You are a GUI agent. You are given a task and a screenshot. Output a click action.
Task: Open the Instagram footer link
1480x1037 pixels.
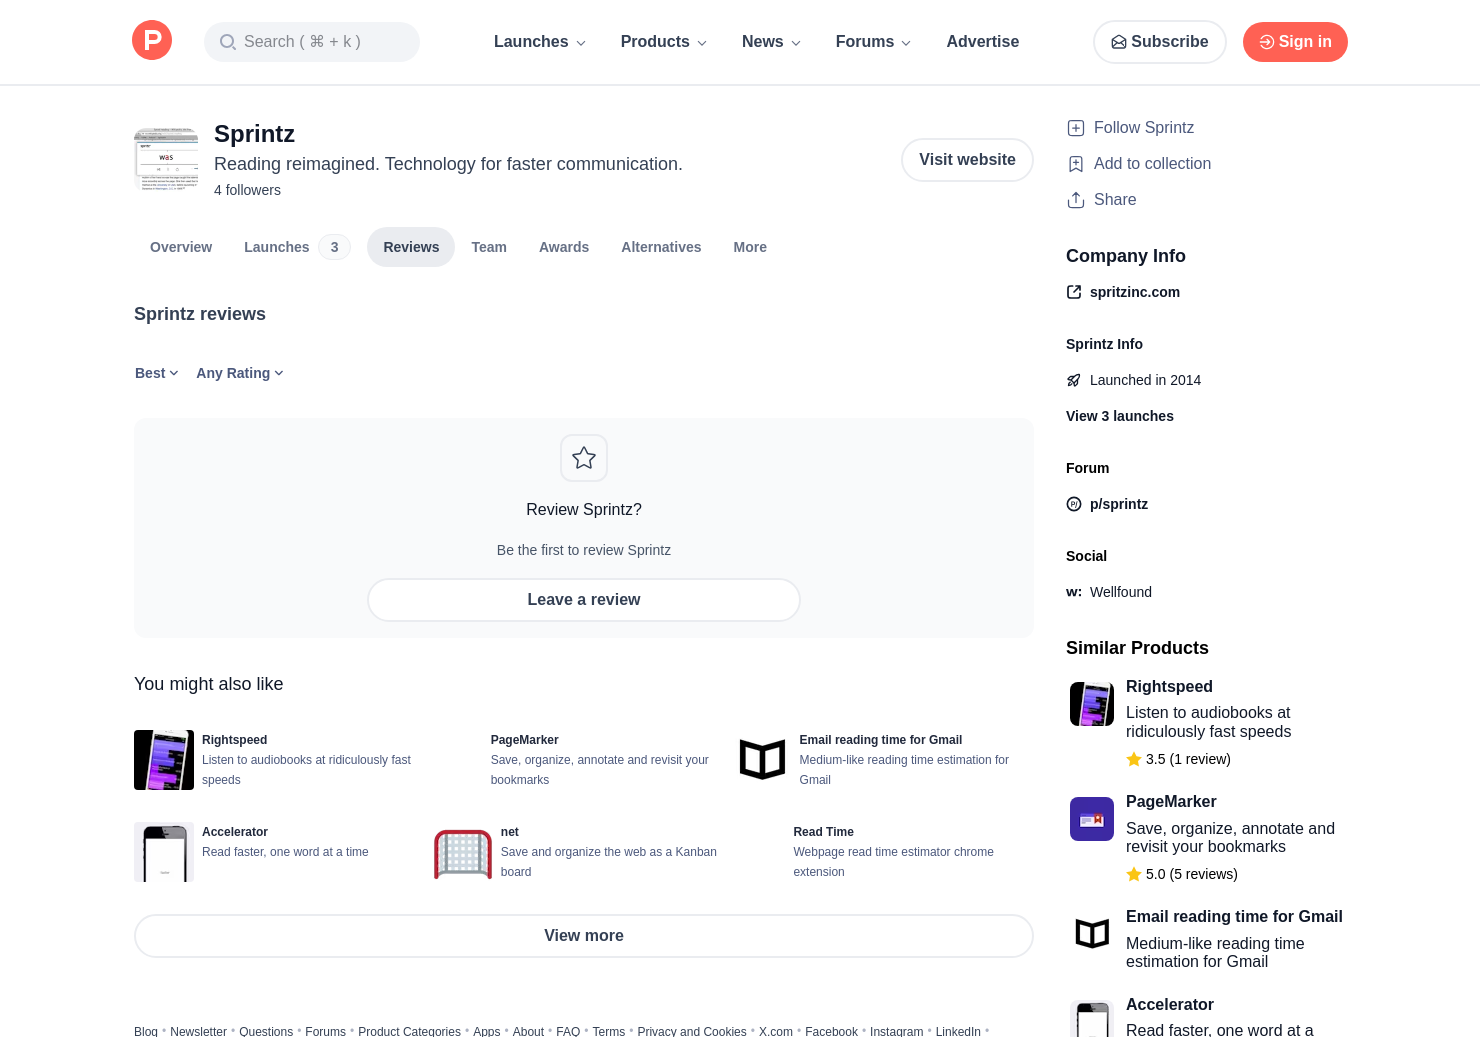[897, 1031]
